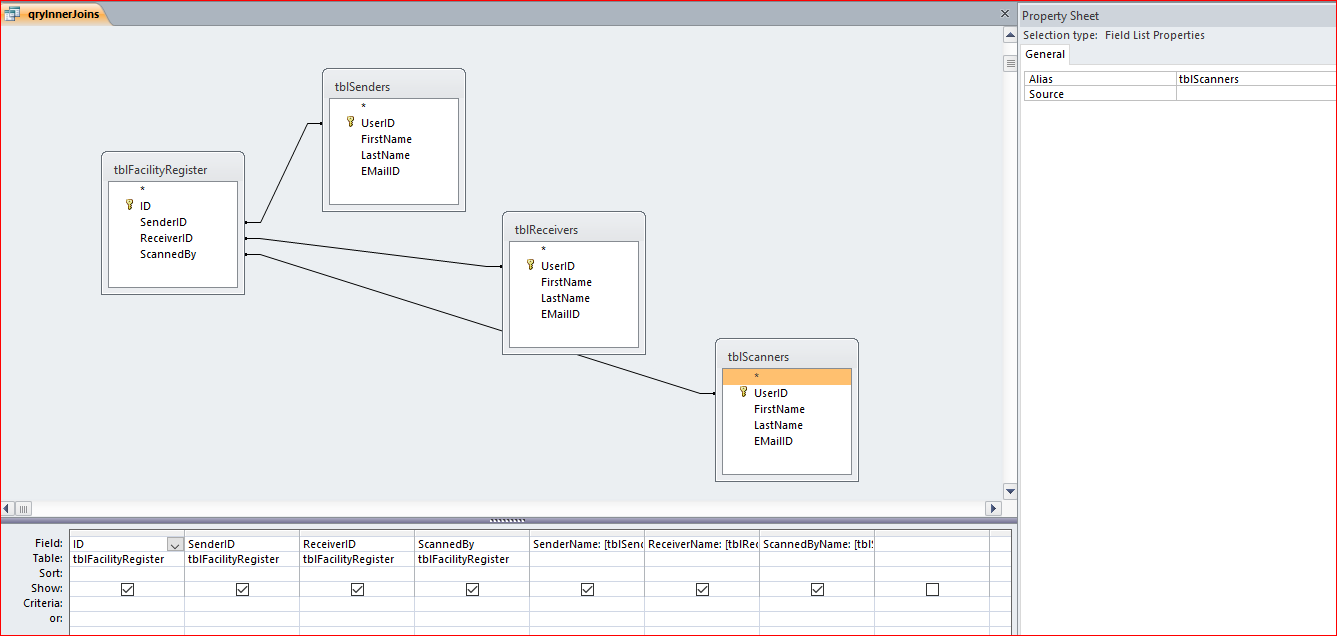Select the tblFacilityRegister table title
The image size is (1337, 636).
click(x=160, y=170)
